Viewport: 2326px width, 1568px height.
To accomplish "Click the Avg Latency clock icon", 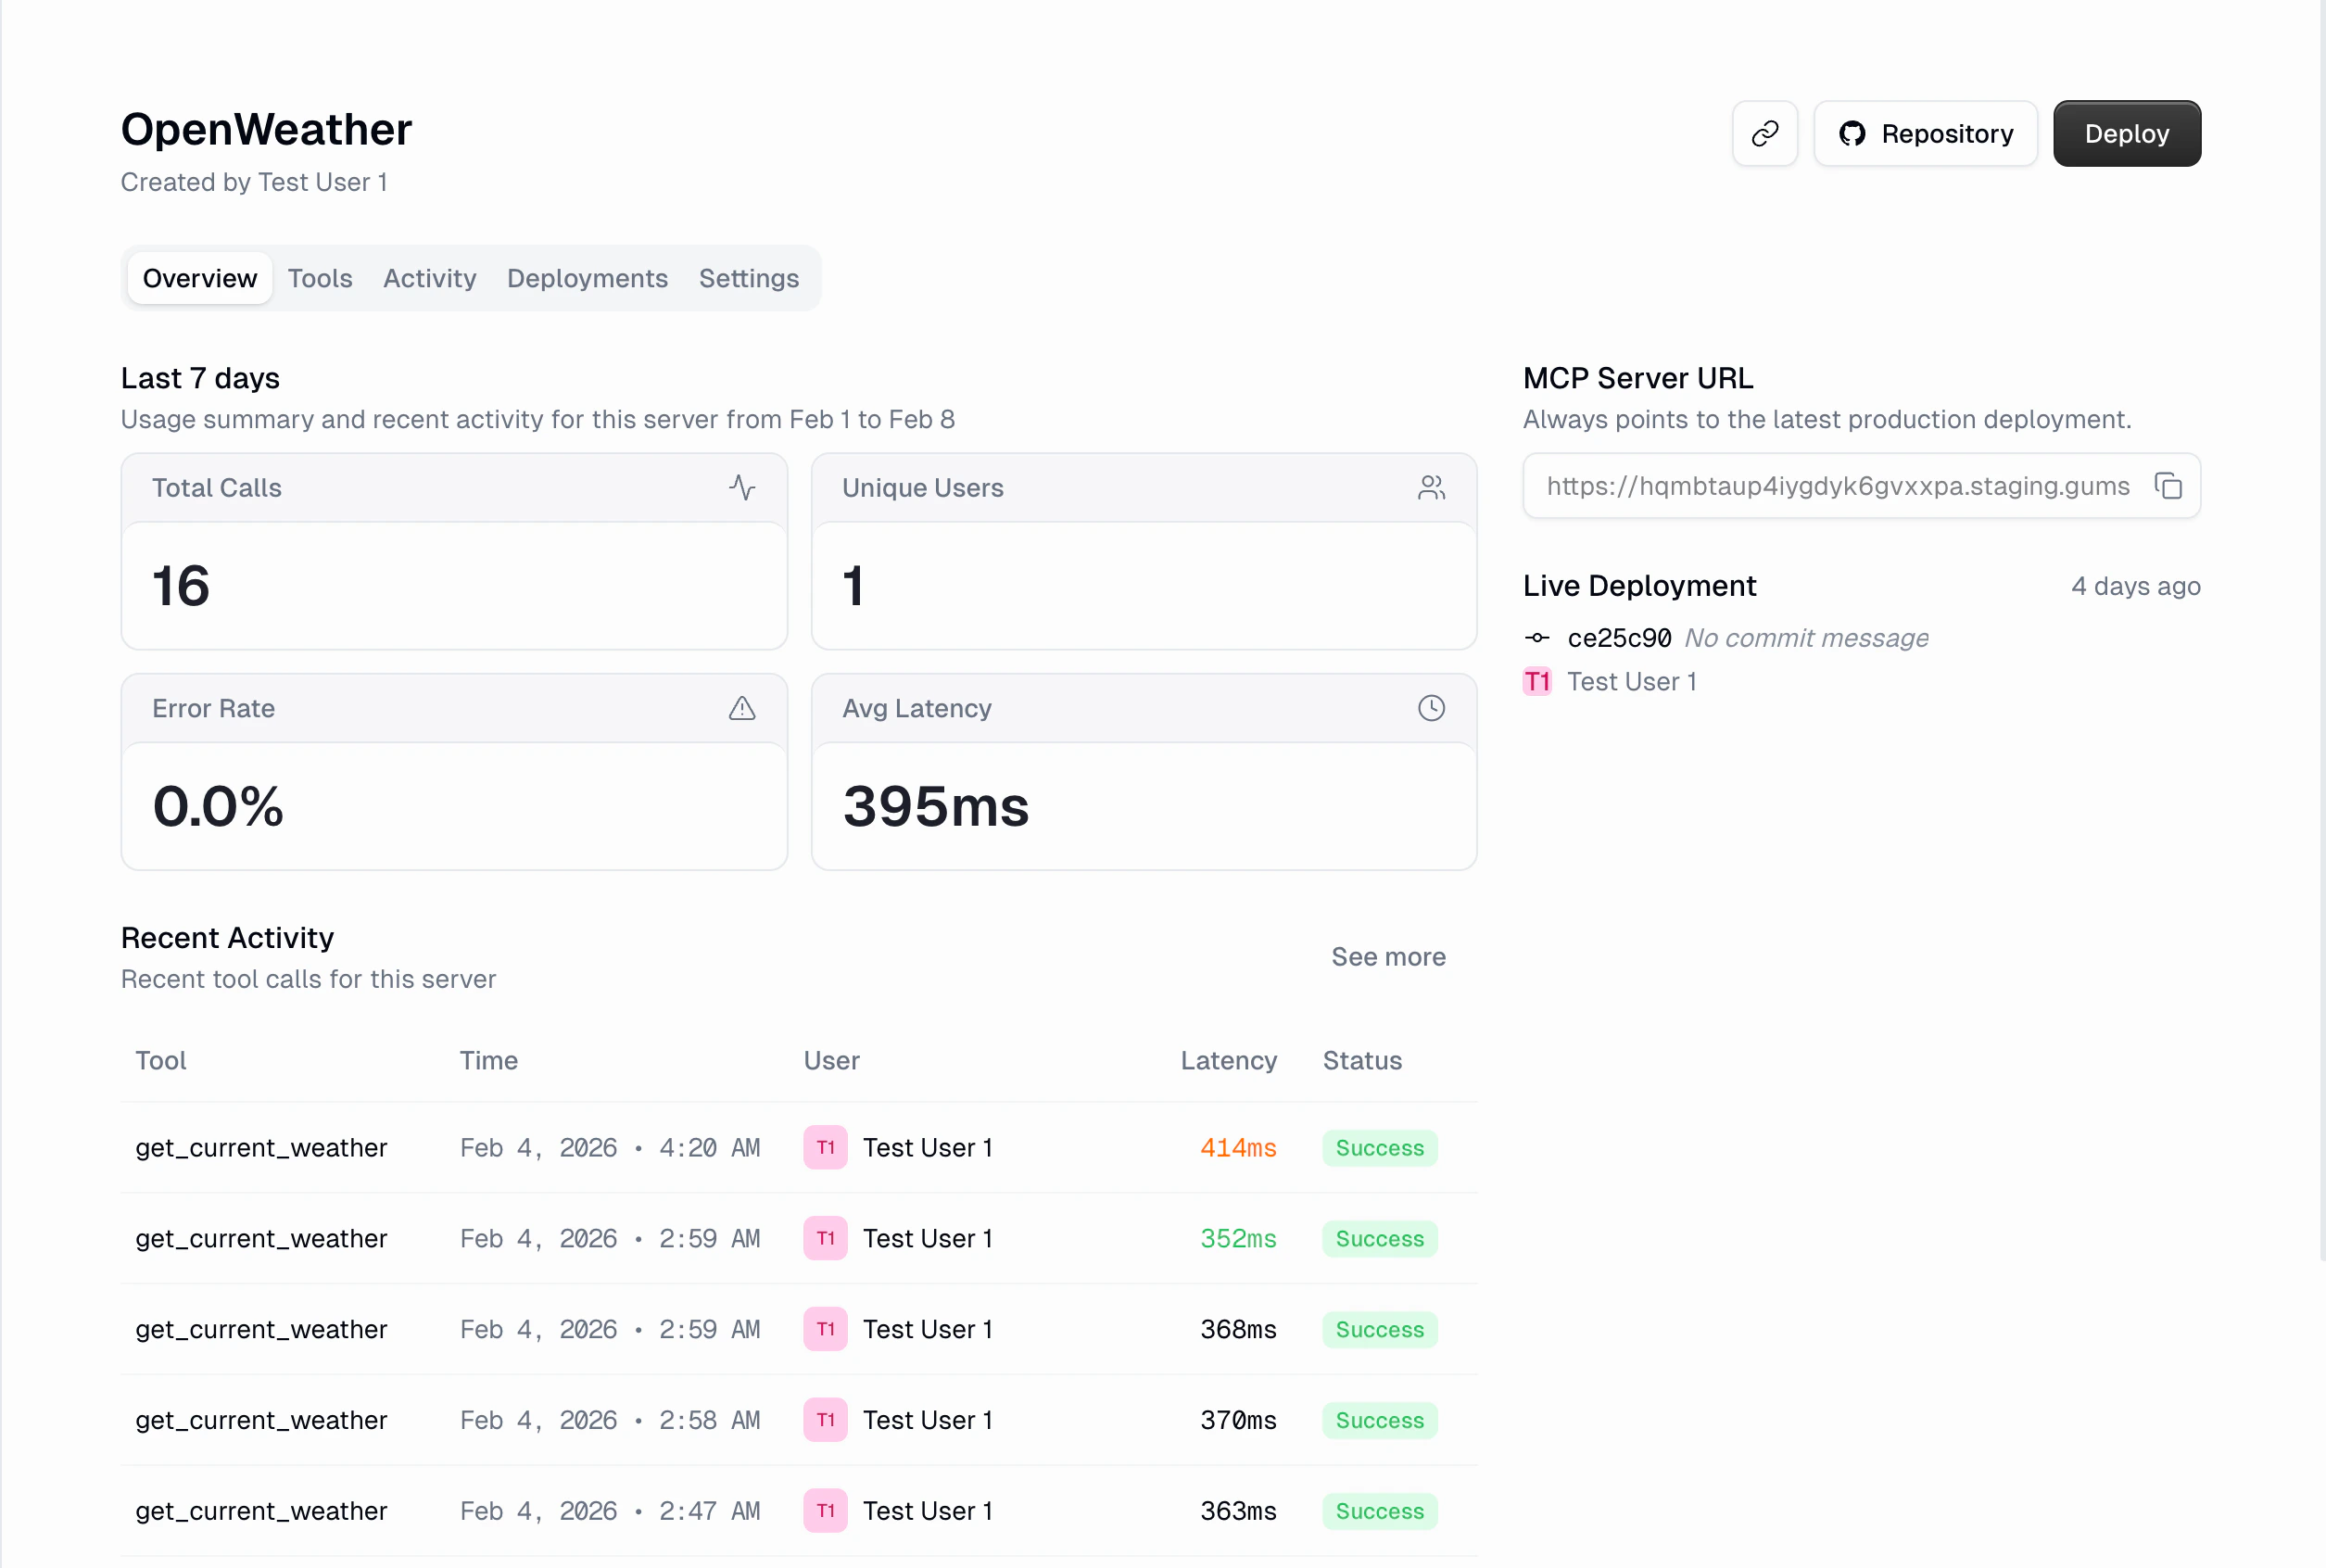I will (x=1431, y=709).
